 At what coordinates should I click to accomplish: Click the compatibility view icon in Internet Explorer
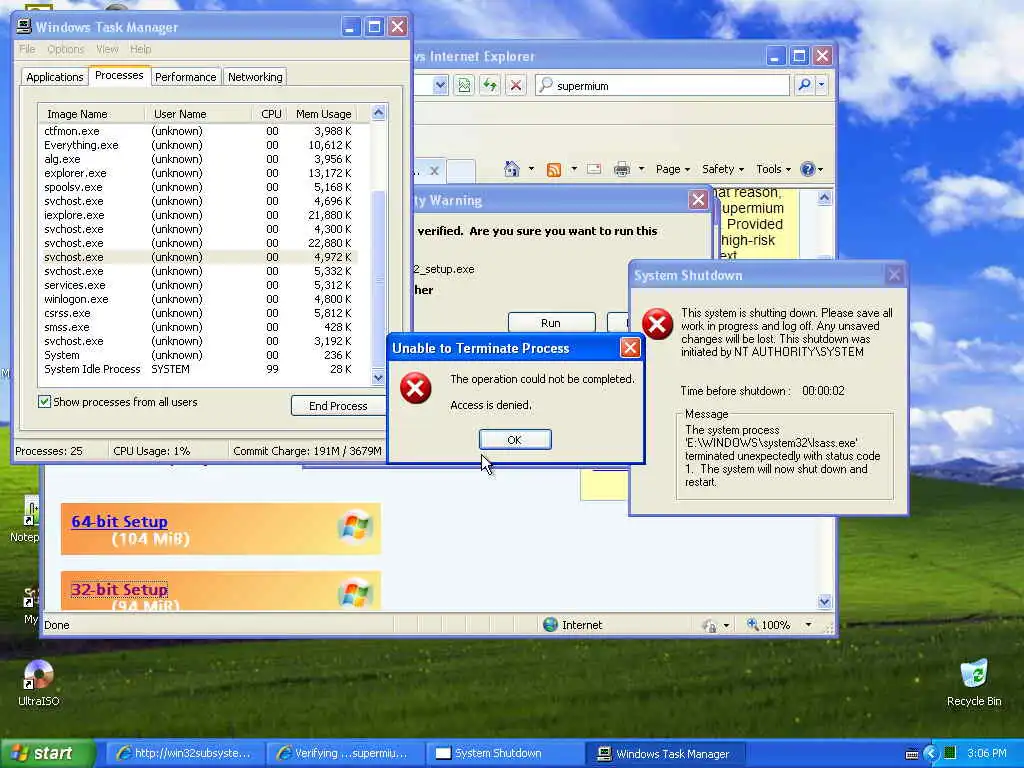[x=464, y=86]
